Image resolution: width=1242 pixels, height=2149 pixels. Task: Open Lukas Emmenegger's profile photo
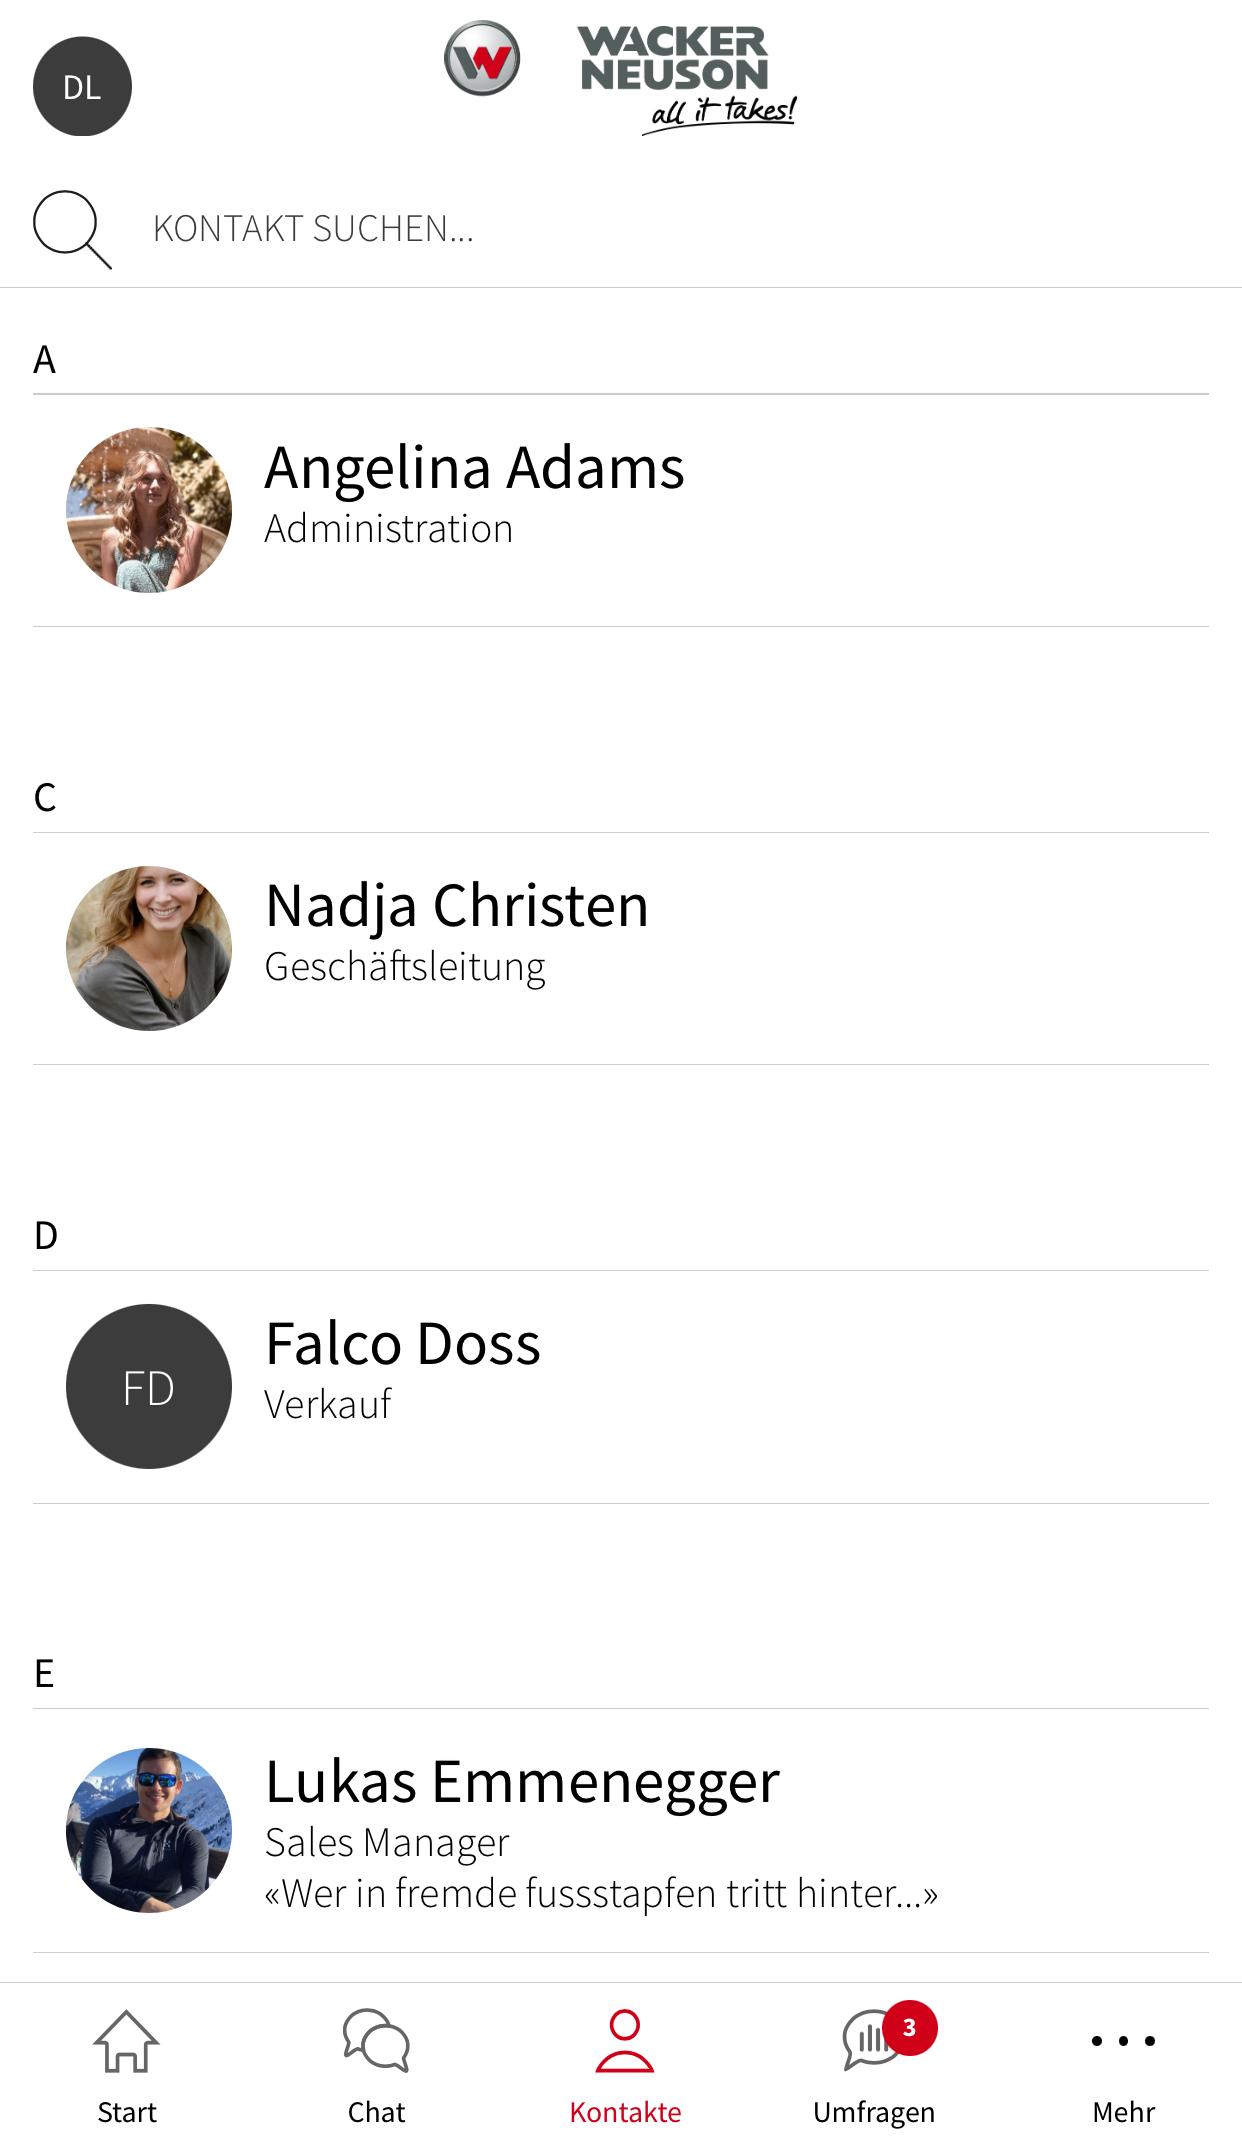tap(149, 1830)
